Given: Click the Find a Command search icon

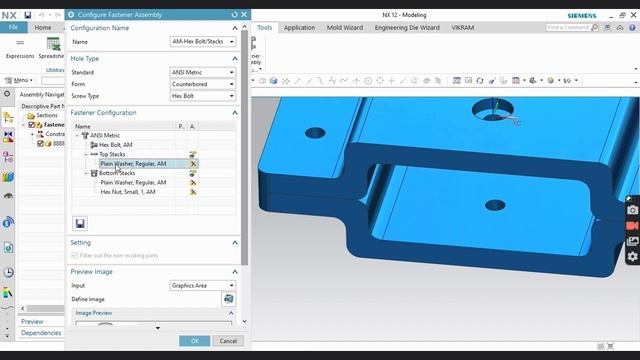Looking at the screenshot, I should tap(595, 27).
